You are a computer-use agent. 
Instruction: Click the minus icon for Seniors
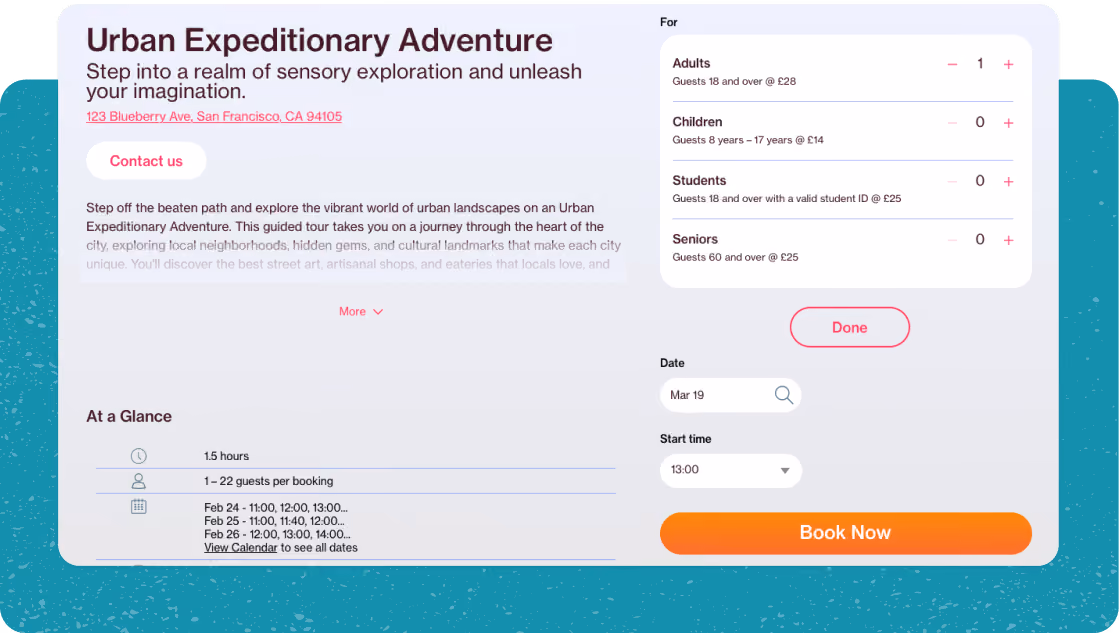coord(952,240)
